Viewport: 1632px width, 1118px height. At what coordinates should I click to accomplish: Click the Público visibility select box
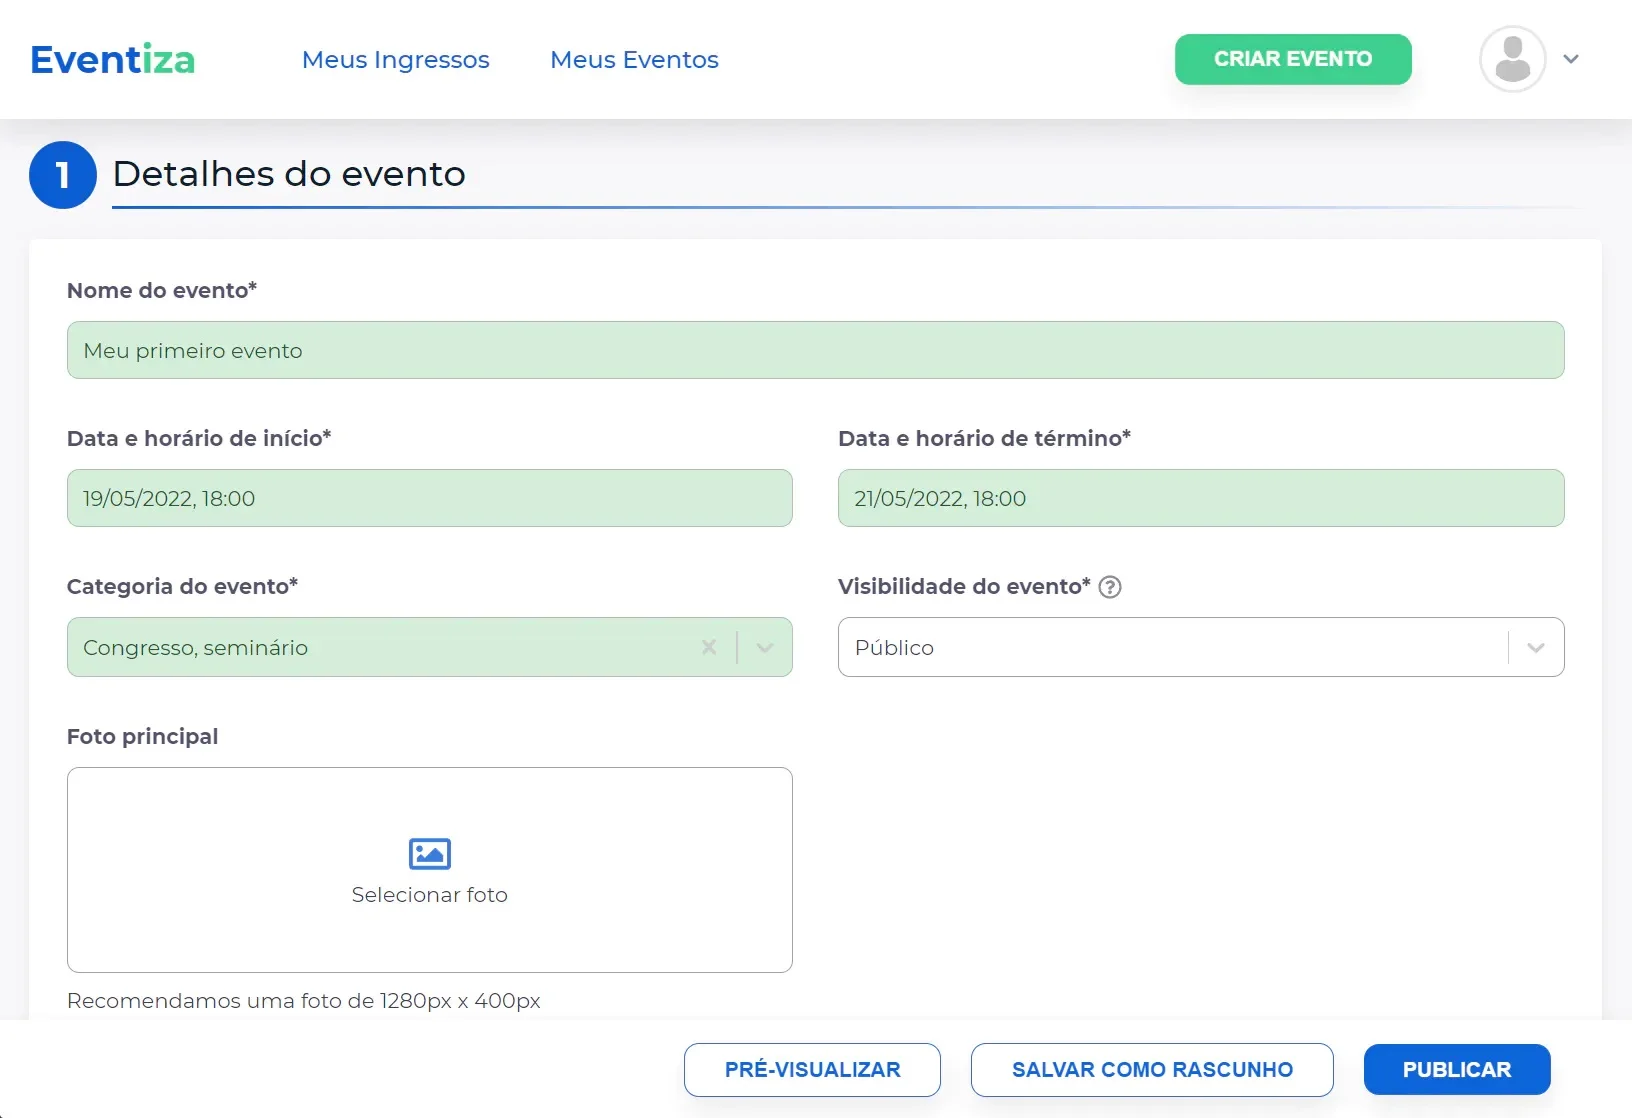[x=1201, y=647]
